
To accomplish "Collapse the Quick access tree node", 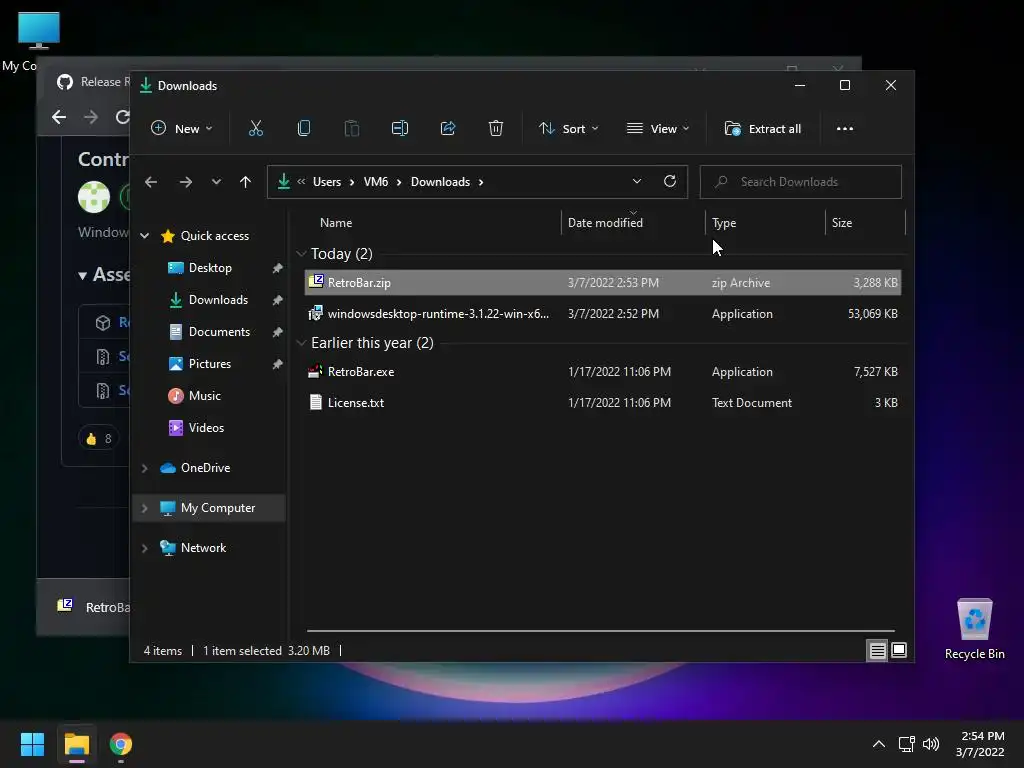I will tap(145, 236).
